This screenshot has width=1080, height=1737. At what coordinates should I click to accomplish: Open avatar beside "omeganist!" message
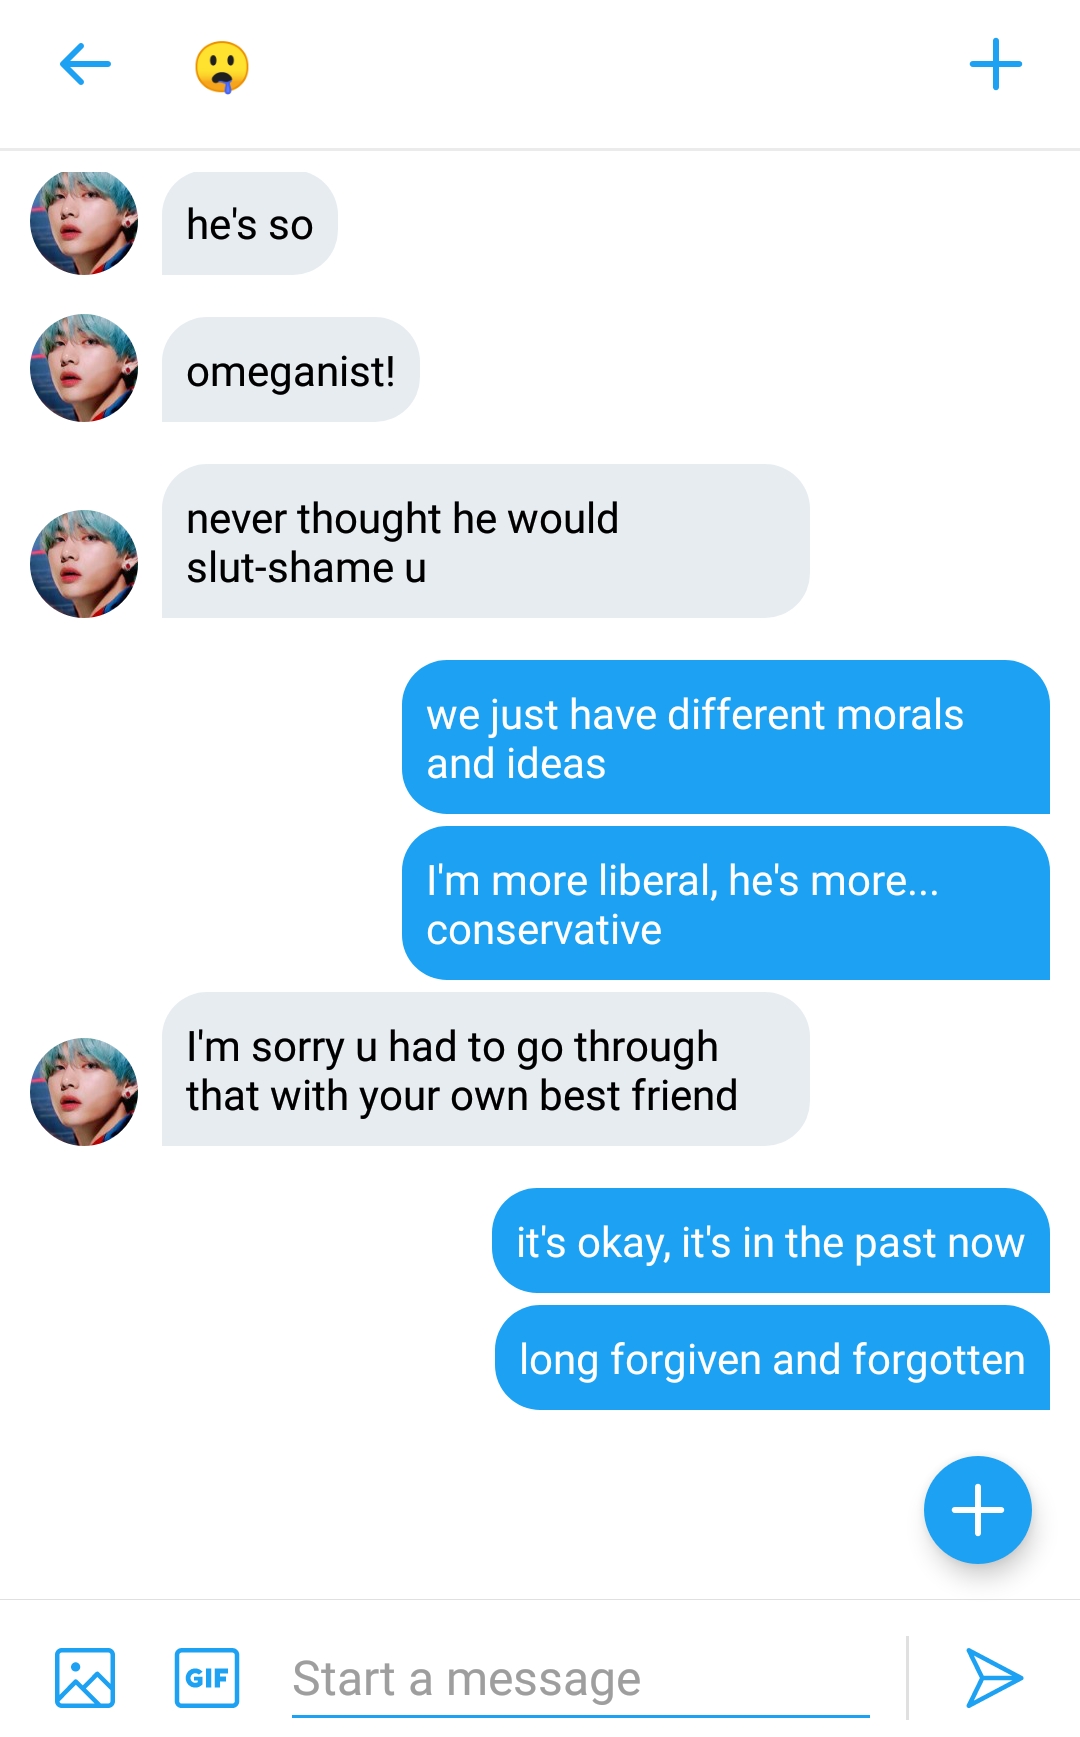pyautogui.click(x=84, y=368)
